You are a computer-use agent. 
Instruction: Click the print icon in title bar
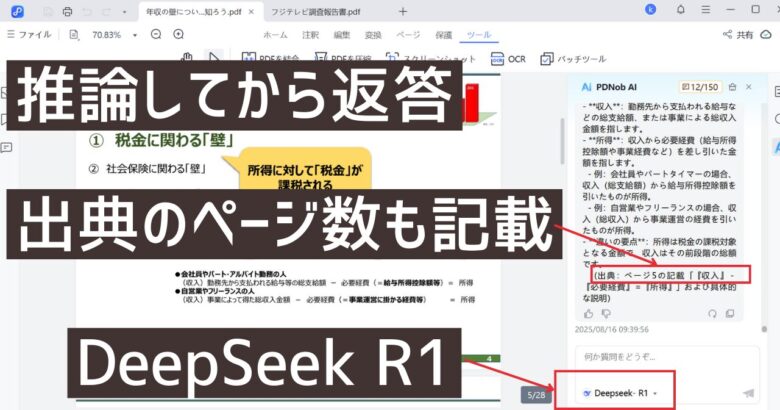coord(67,11)
